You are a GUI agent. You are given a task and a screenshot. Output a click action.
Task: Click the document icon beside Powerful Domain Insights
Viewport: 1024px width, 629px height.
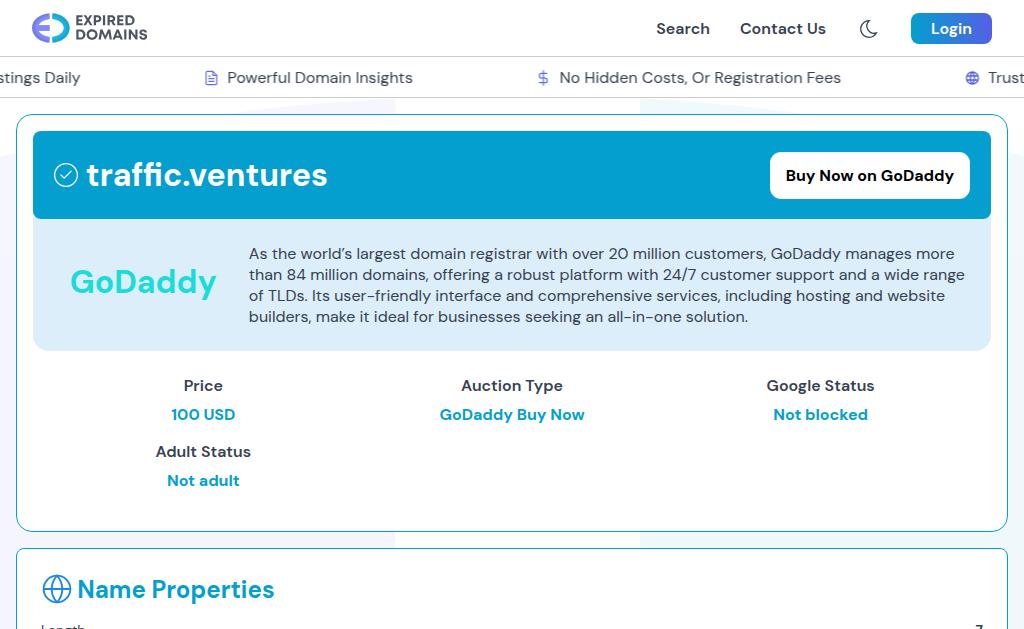pos(211,78)
